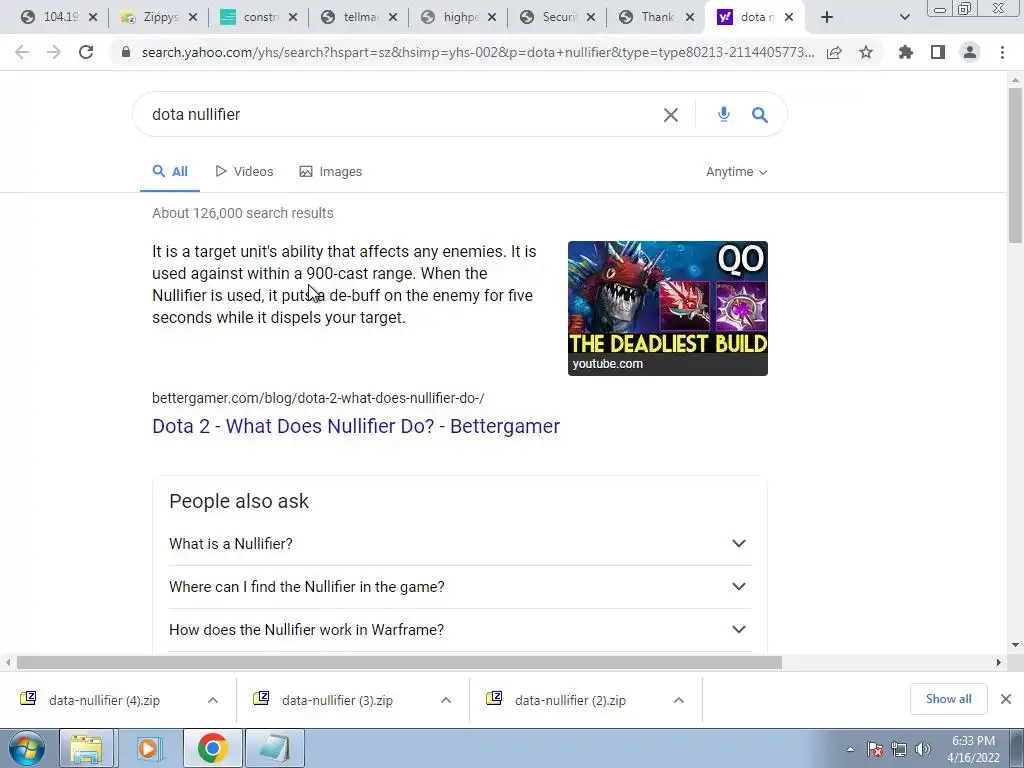Start voice search with microphone icon

[724, 114]
